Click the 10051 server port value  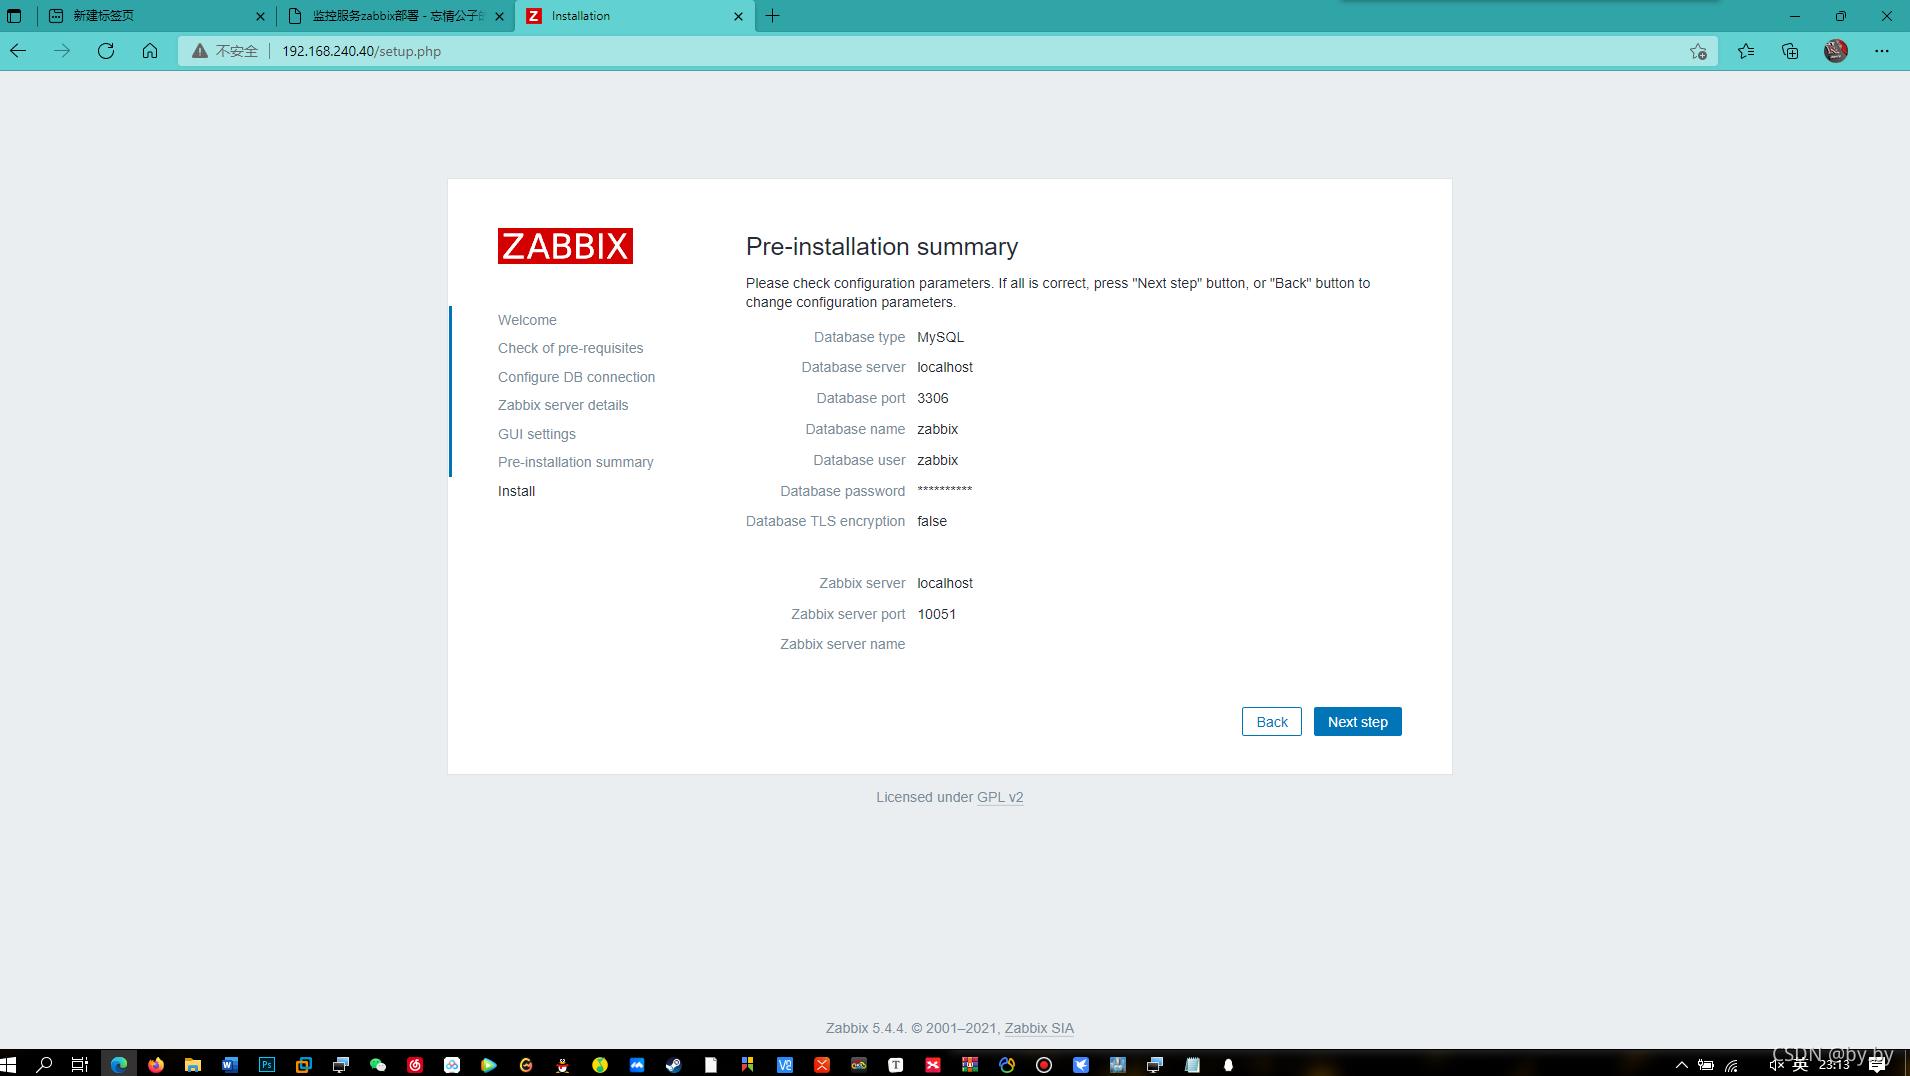click(x=936, y=614)
